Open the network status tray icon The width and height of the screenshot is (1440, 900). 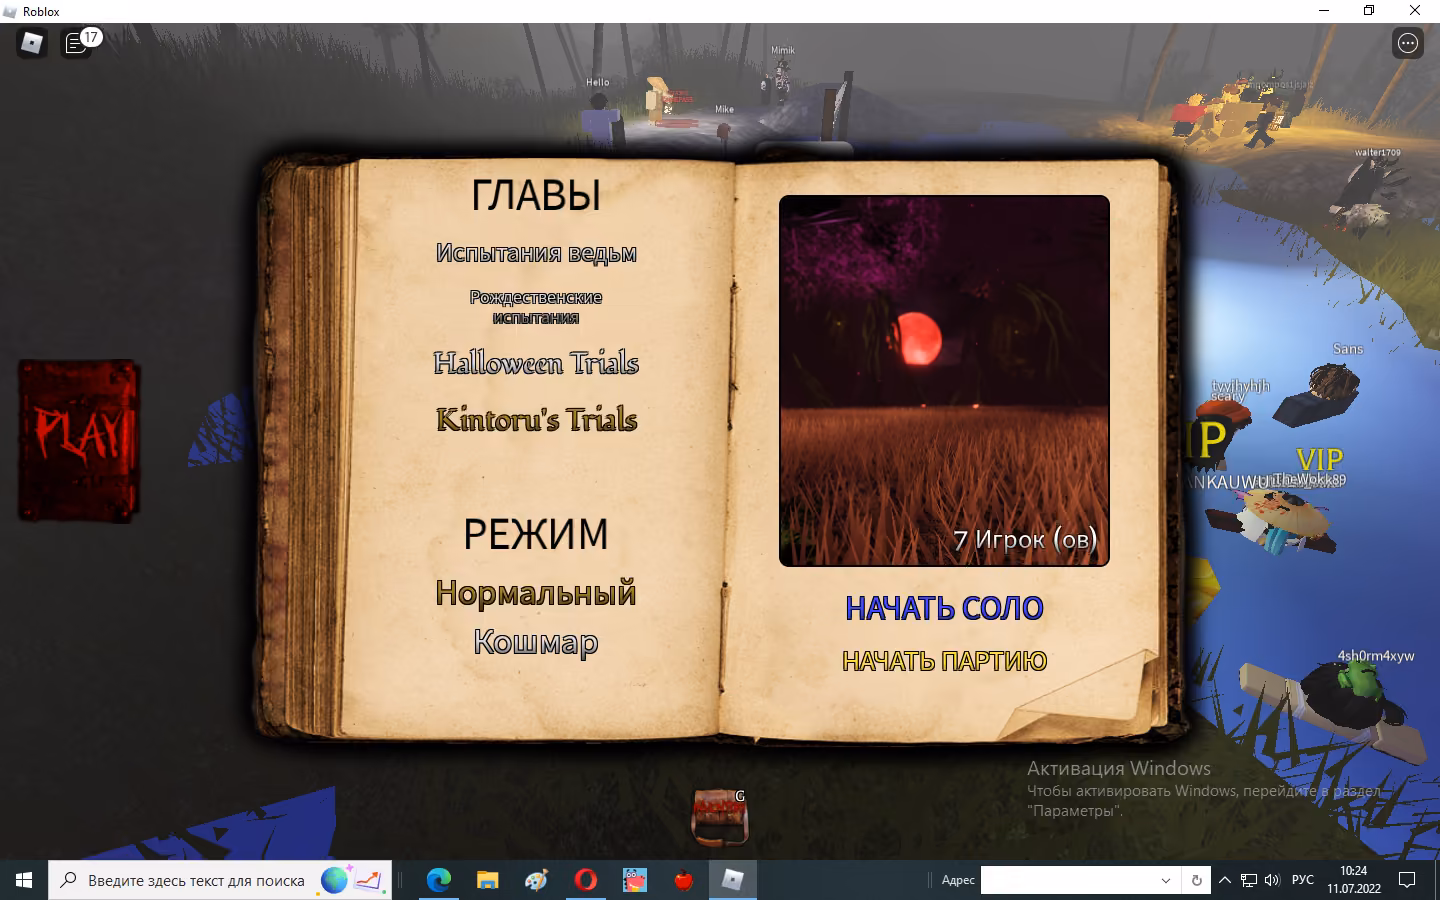pyautogui.click(x=1249, y=880)
